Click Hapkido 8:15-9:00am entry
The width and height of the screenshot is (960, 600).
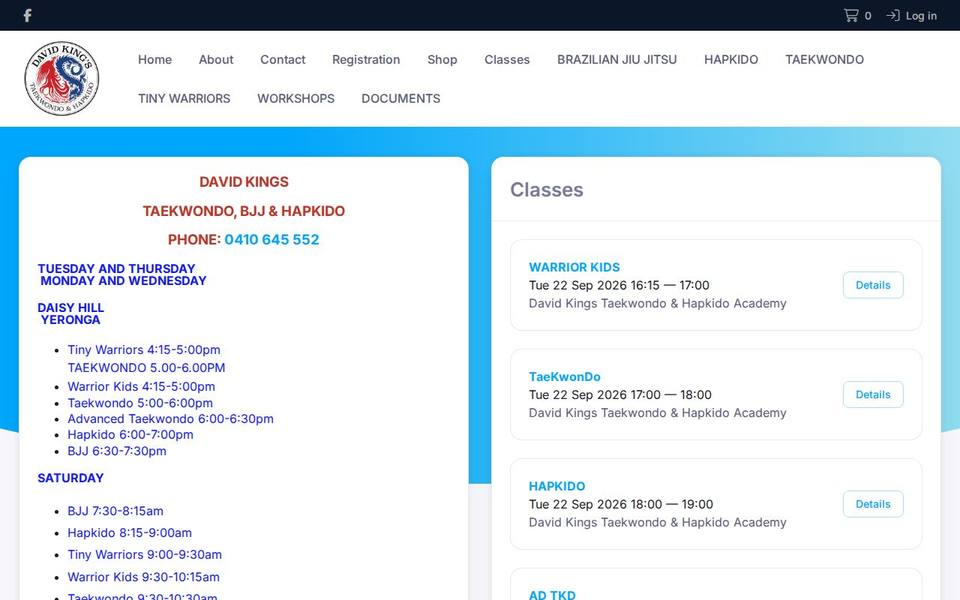click(x=130, y=533)
